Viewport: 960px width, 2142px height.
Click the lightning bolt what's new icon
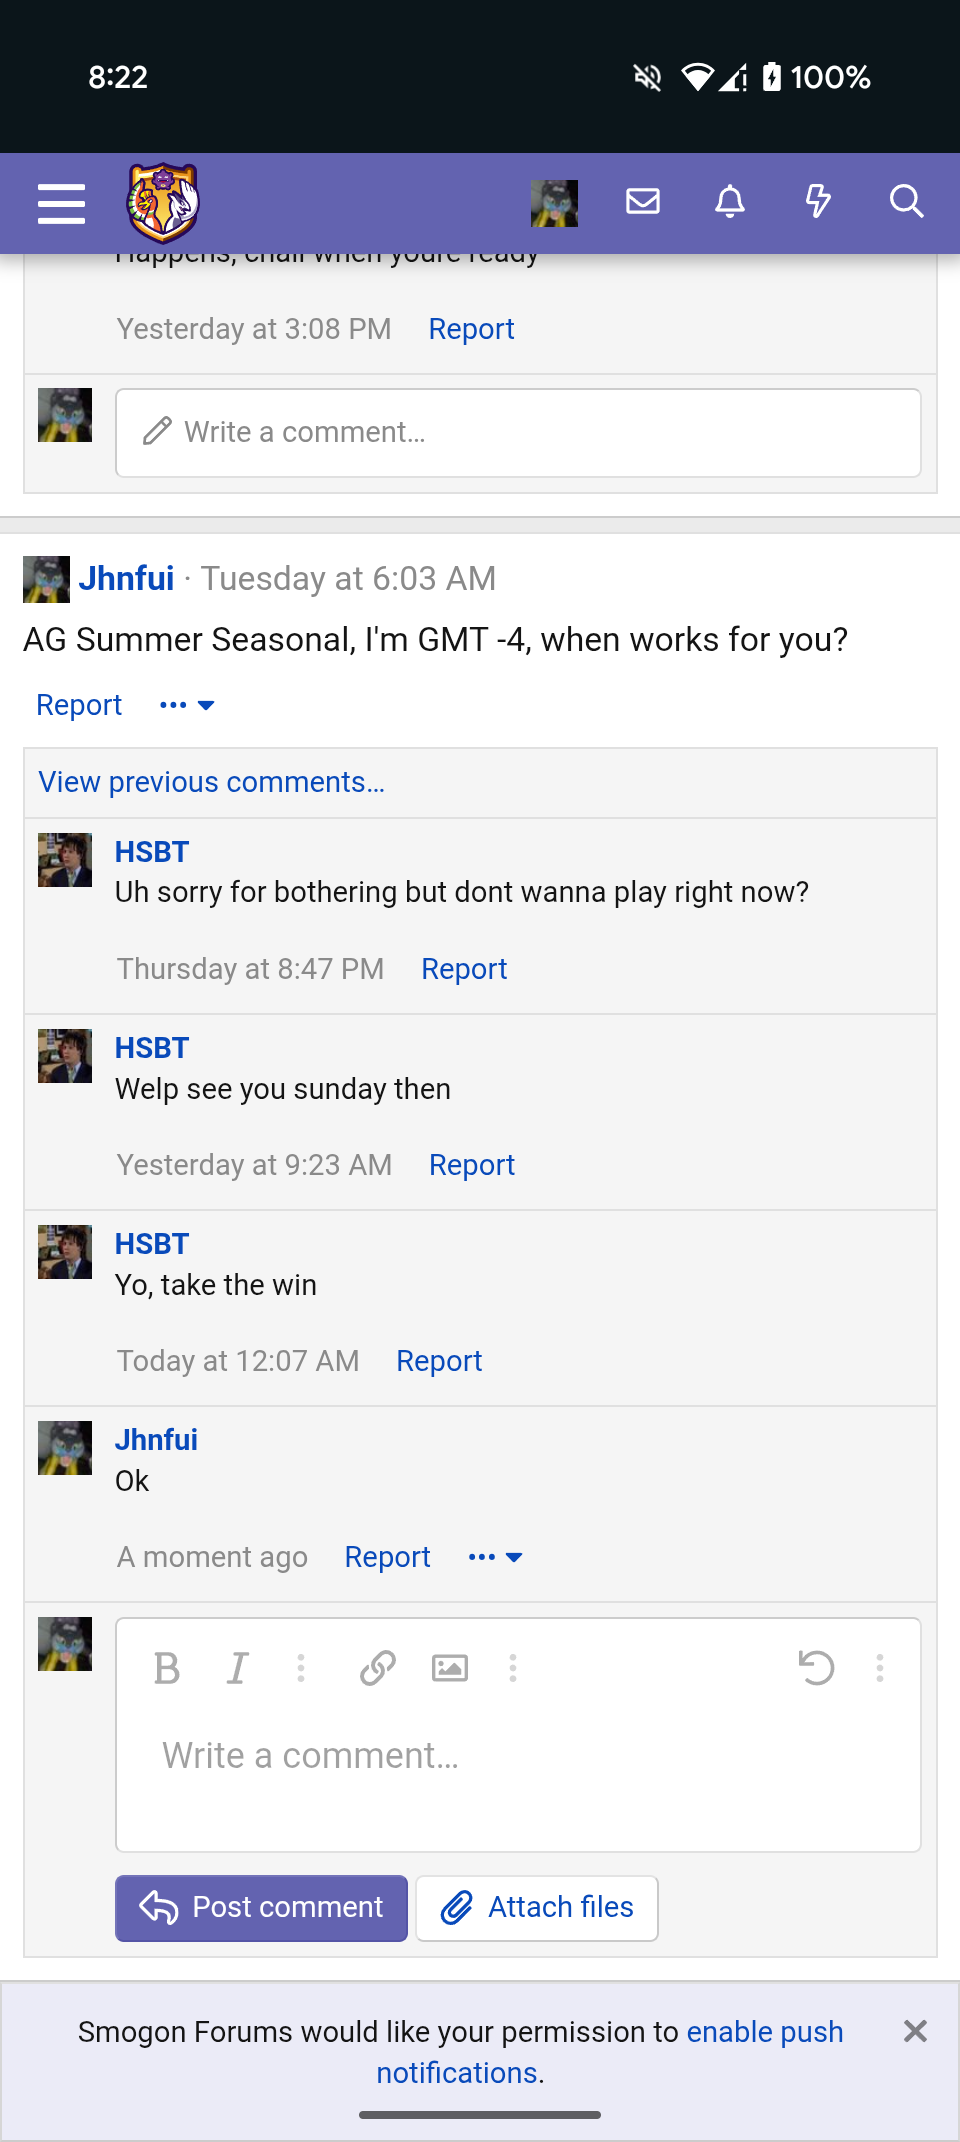pyautogui.click(x=818, y=202)
